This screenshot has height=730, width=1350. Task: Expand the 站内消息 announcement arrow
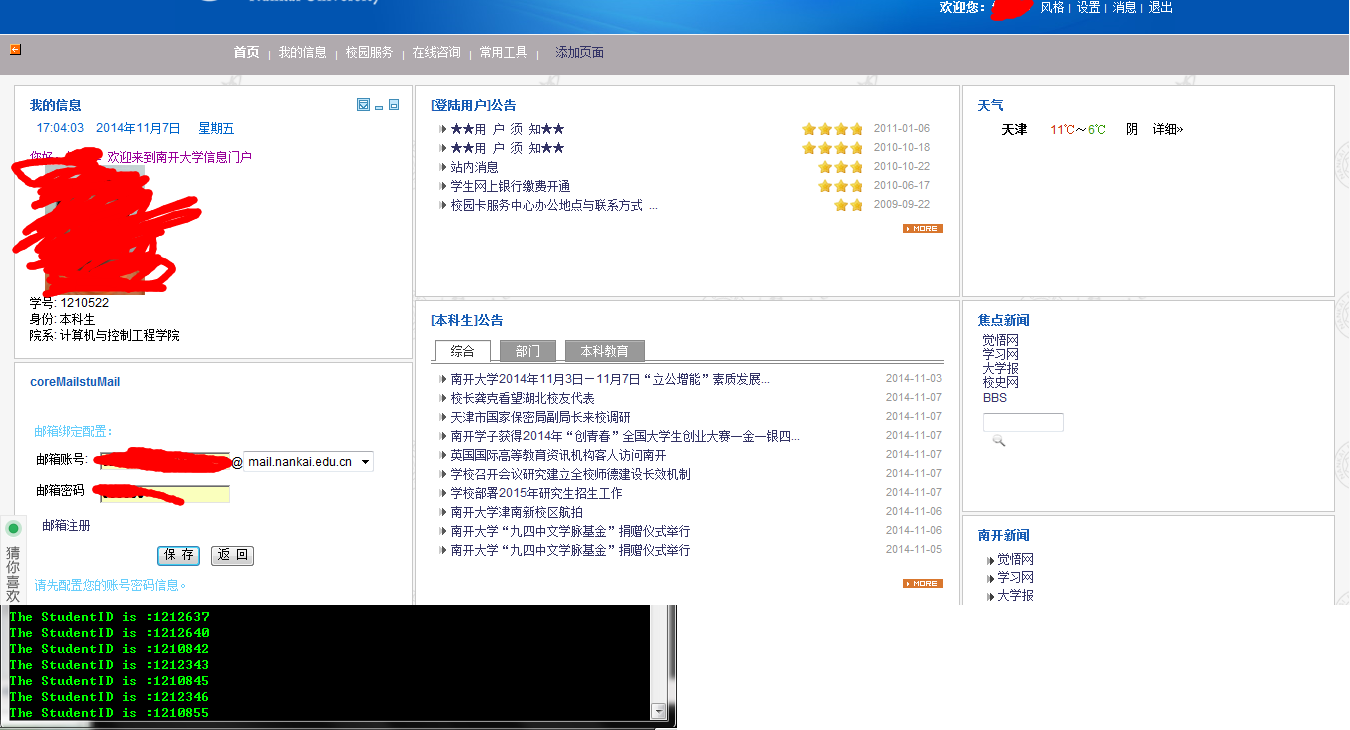coord(442,167)
